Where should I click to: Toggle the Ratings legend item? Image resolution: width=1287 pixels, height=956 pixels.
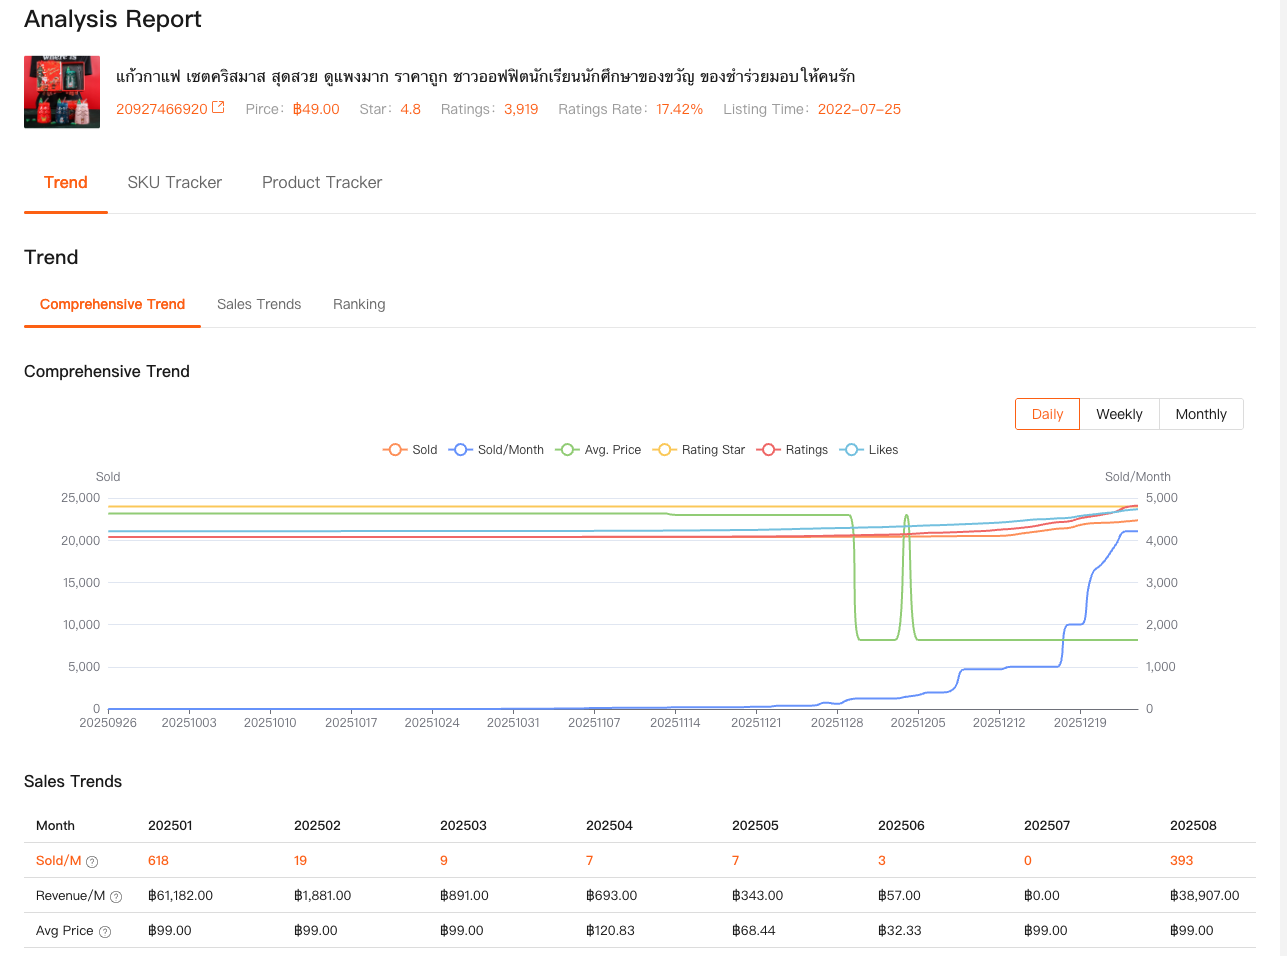coord(769,450)
